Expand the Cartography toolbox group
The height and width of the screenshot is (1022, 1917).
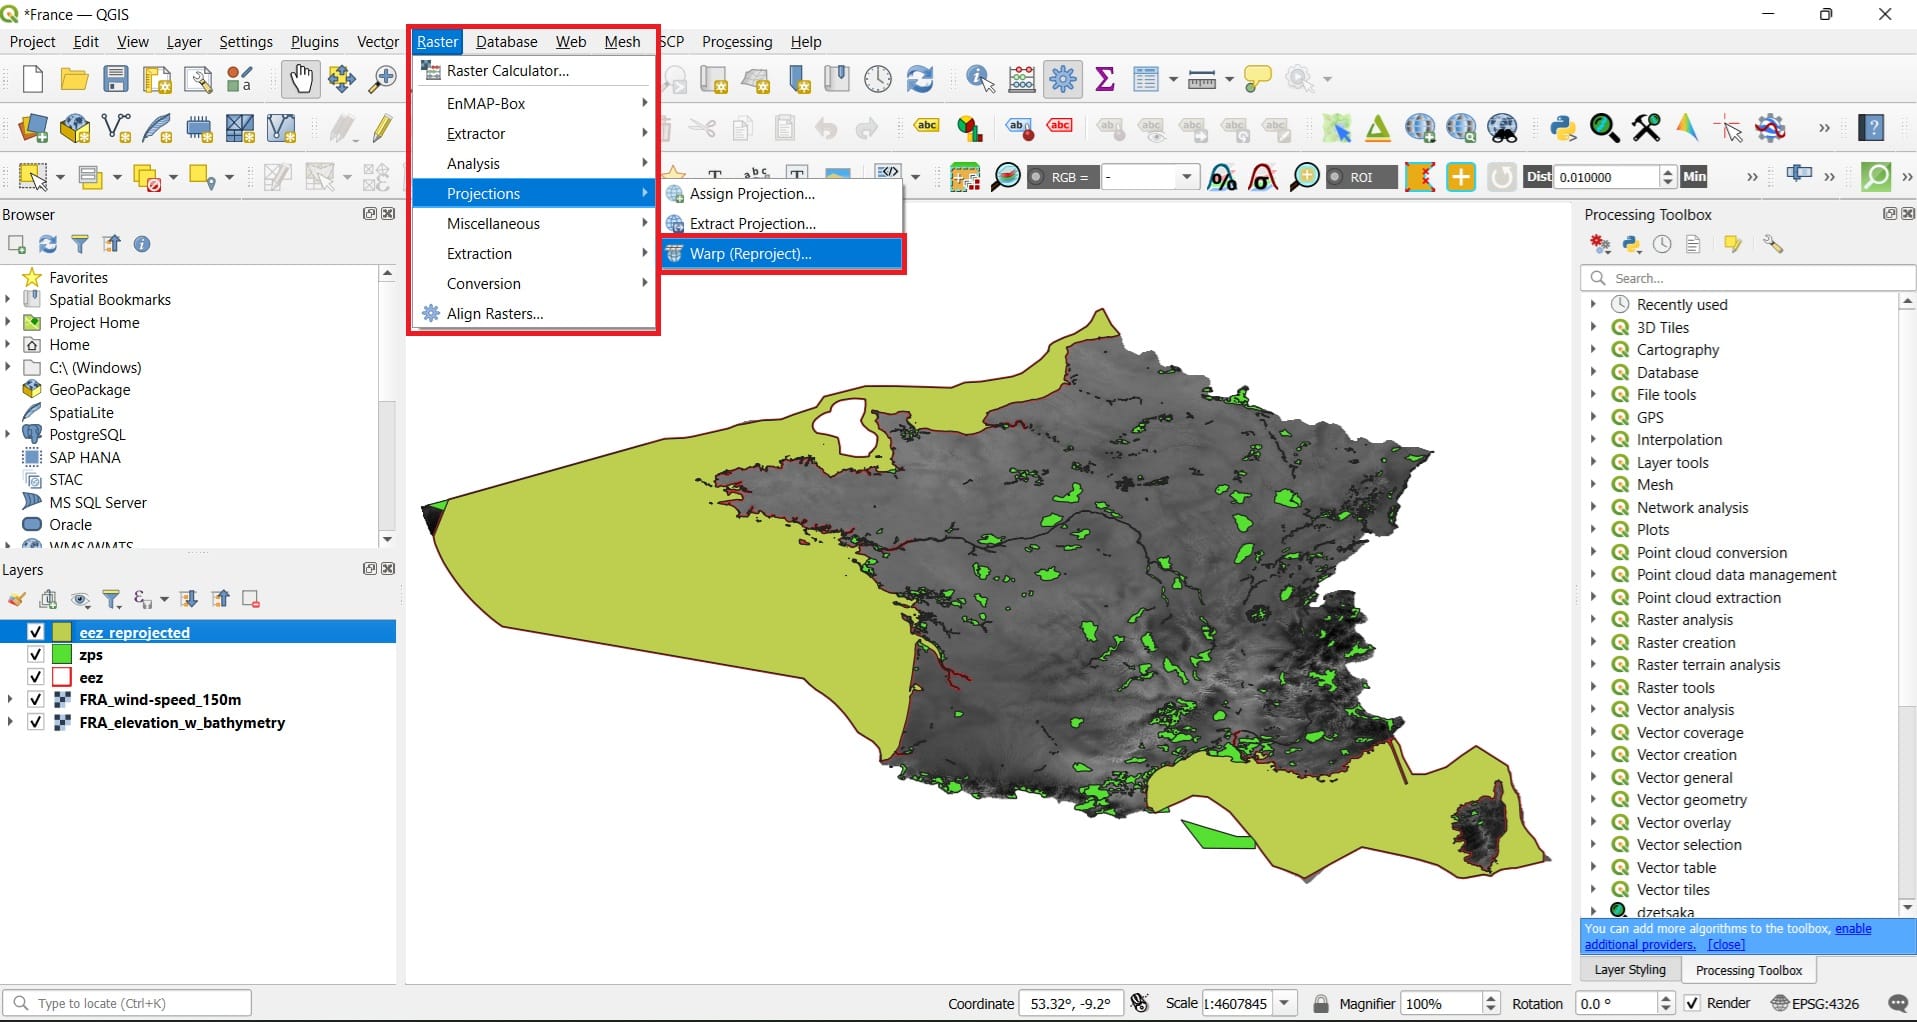pyautogui.click(x=1594, y=349)
